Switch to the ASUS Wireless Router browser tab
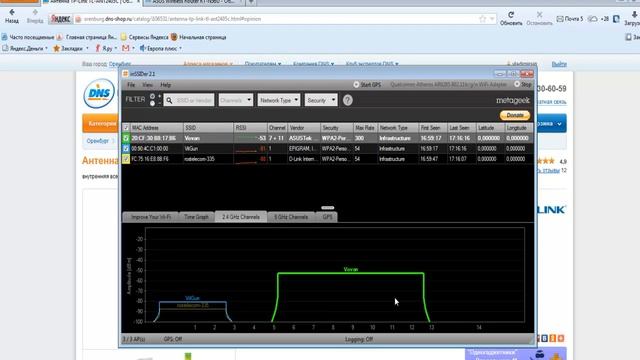Viewport: 640px width, 360px height. point(193,2)
